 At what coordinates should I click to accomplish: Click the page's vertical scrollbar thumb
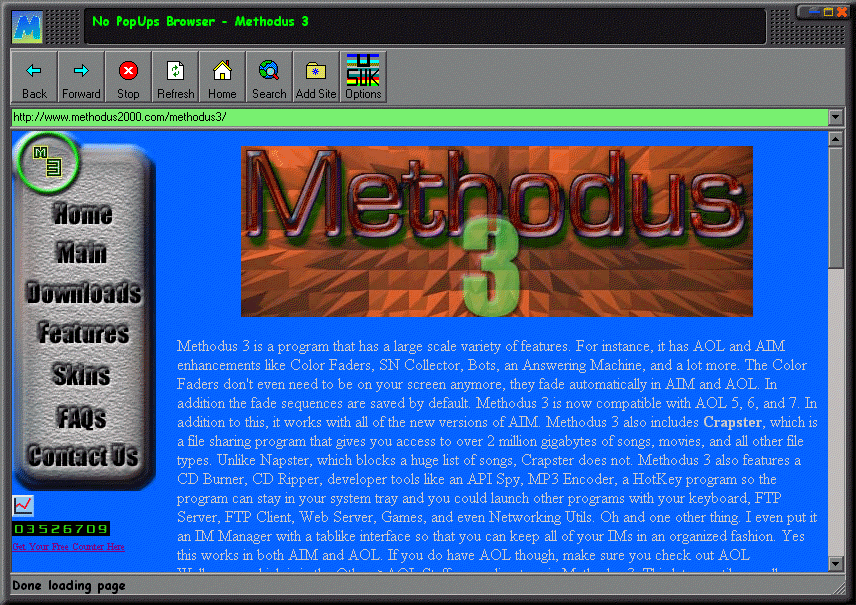coord(836,207)
